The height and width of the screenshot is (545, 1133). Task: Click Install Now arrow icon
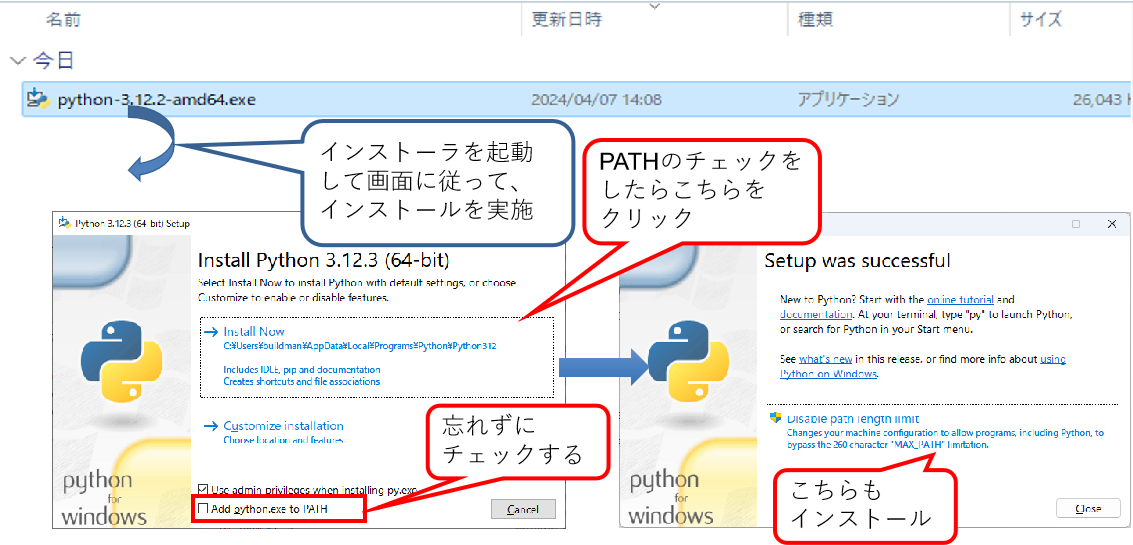point(210,332)
